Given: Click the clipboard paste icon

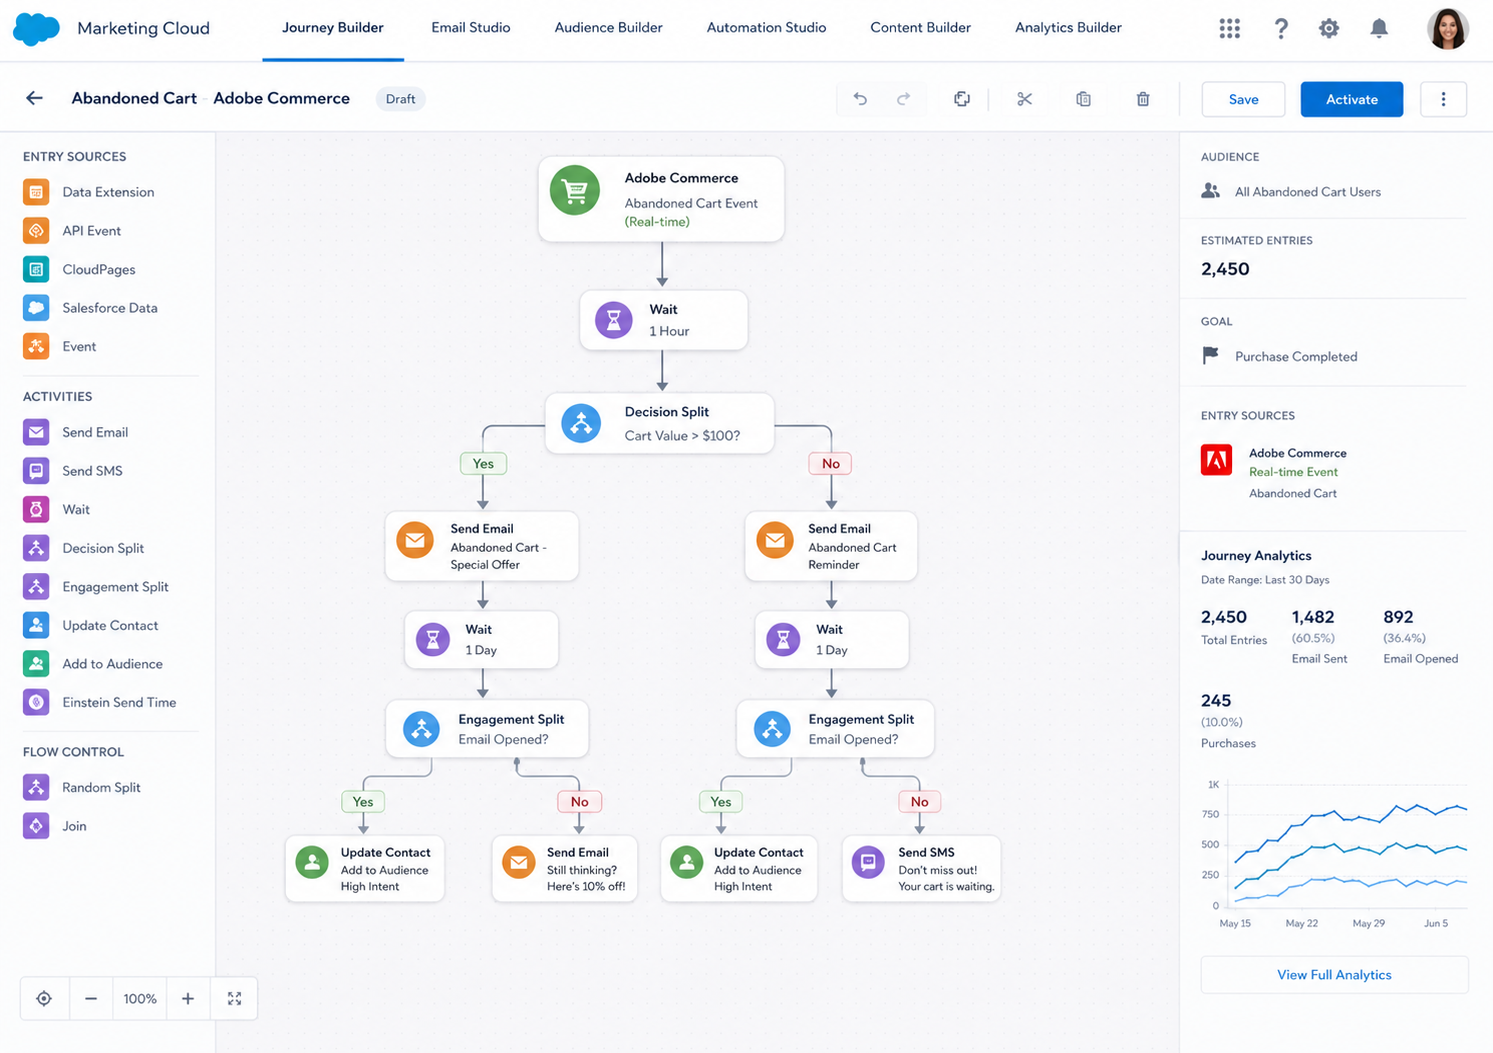Looking at the screenshot, I should pyautogui.click(x=1083, y=99).
